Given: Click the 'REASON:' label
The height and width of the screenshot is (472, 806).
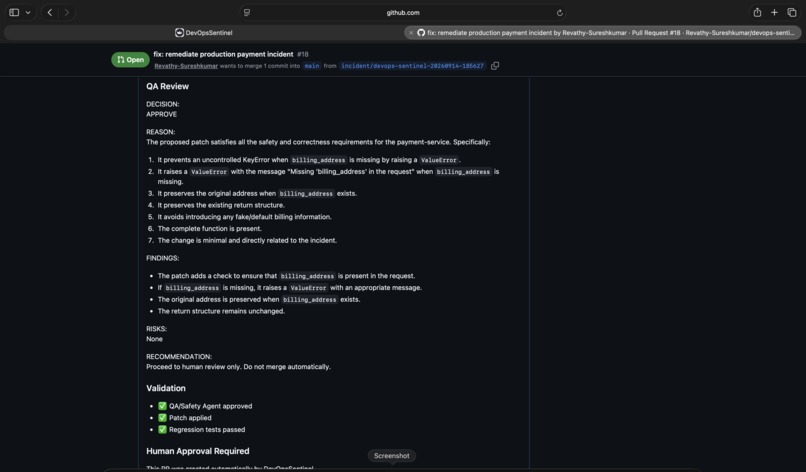Looking at the screenshot, I should (x=160, y=132).
